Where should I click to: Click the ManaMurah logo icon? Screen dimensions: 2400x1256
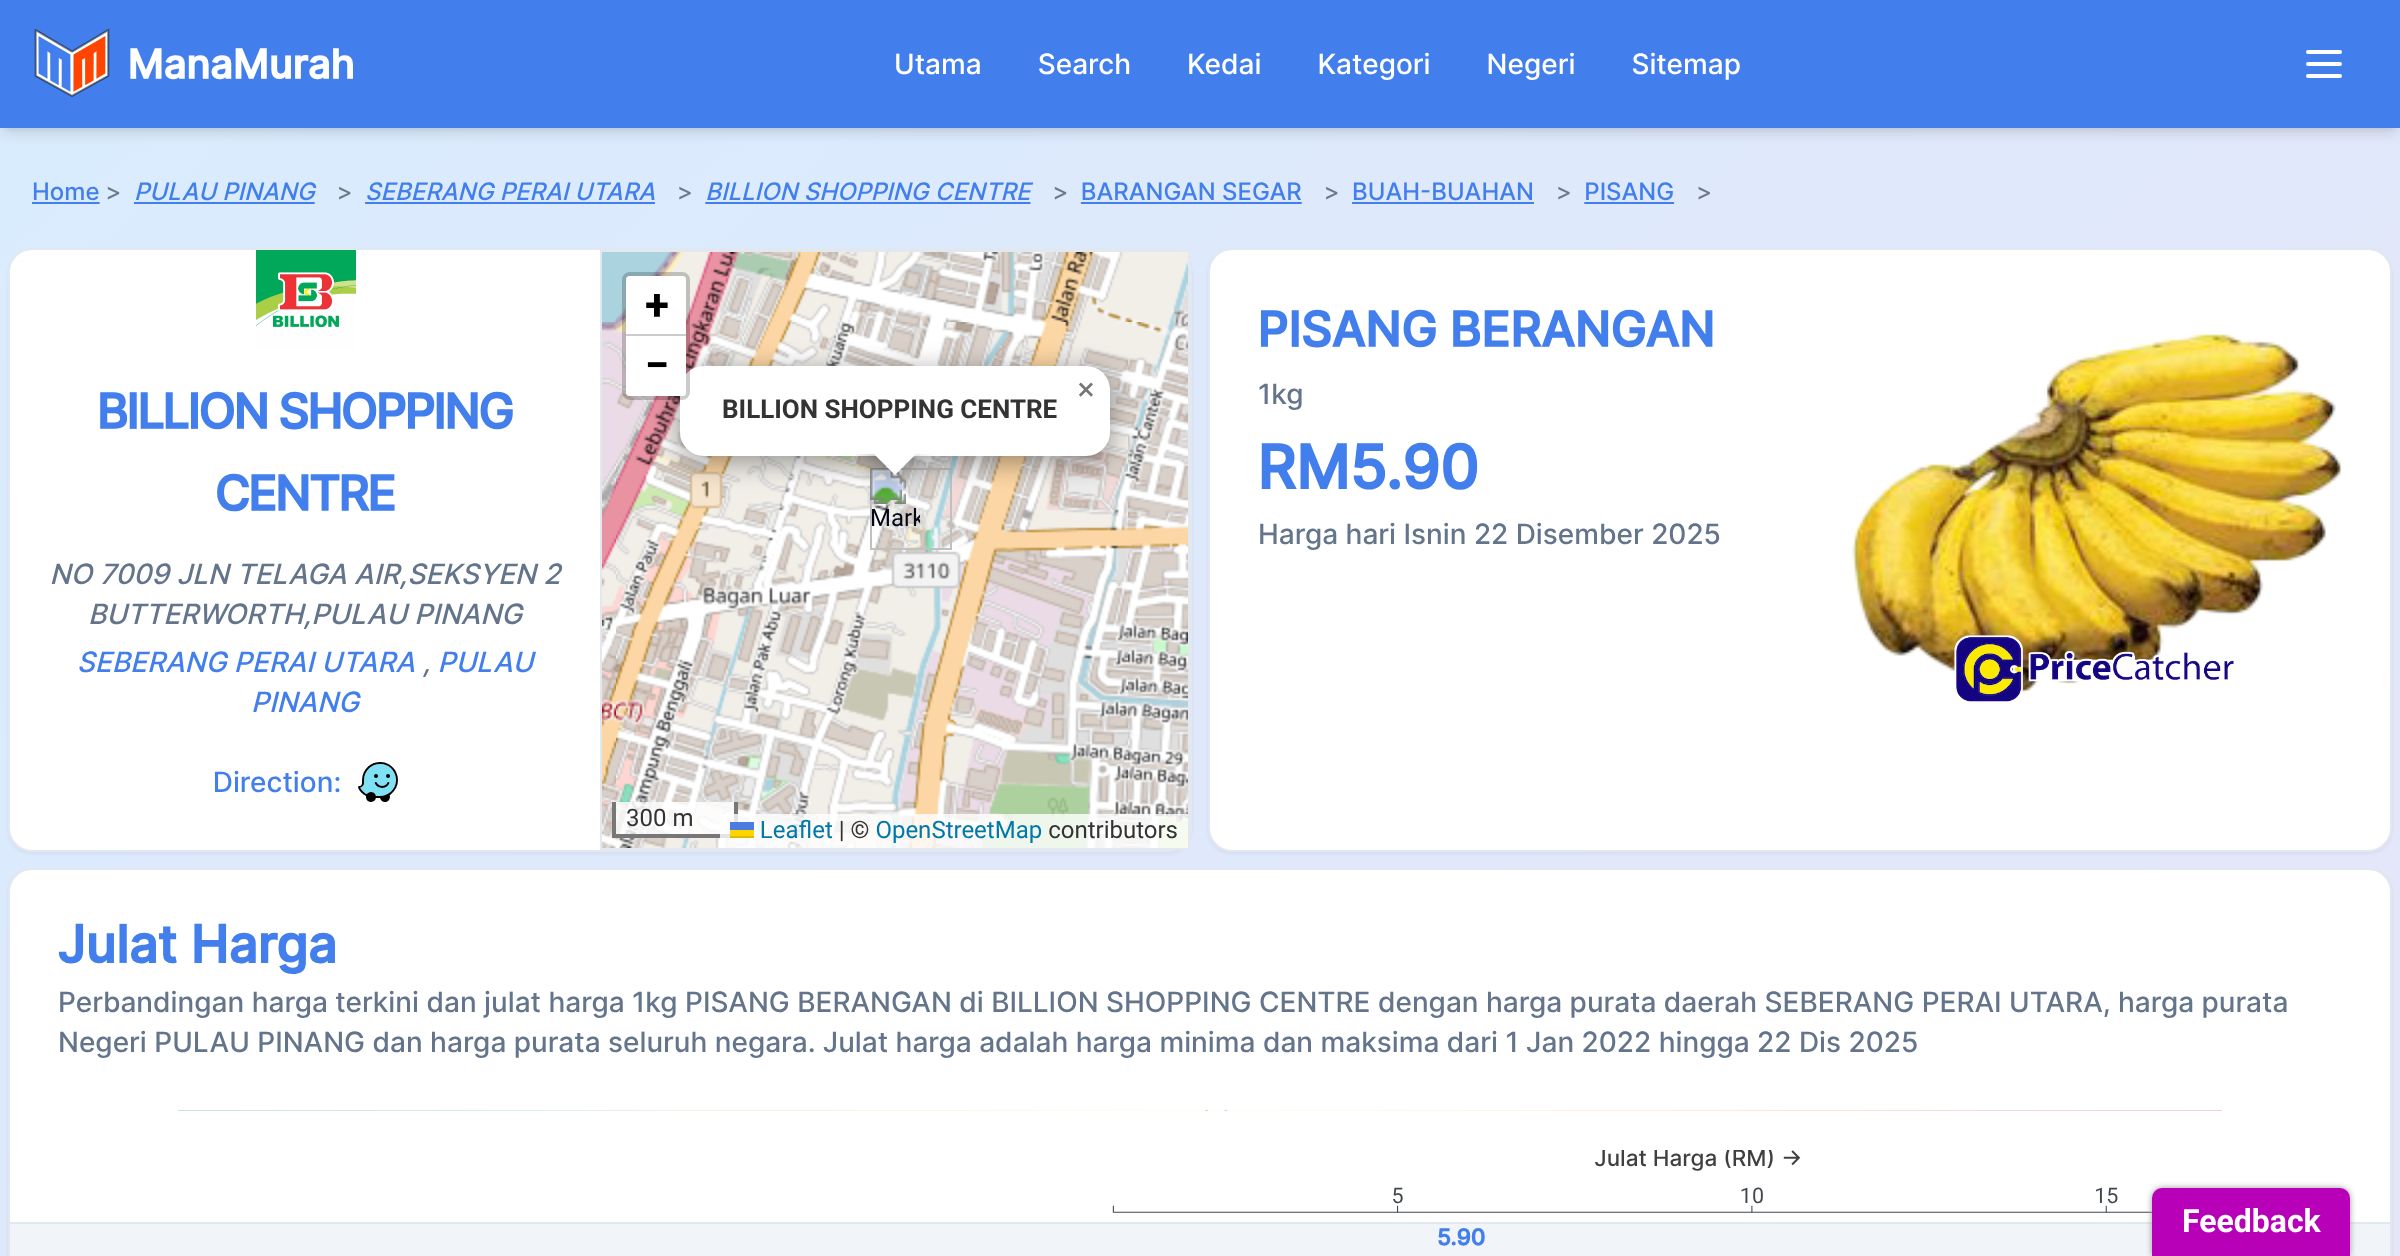[x=71, y=63]
